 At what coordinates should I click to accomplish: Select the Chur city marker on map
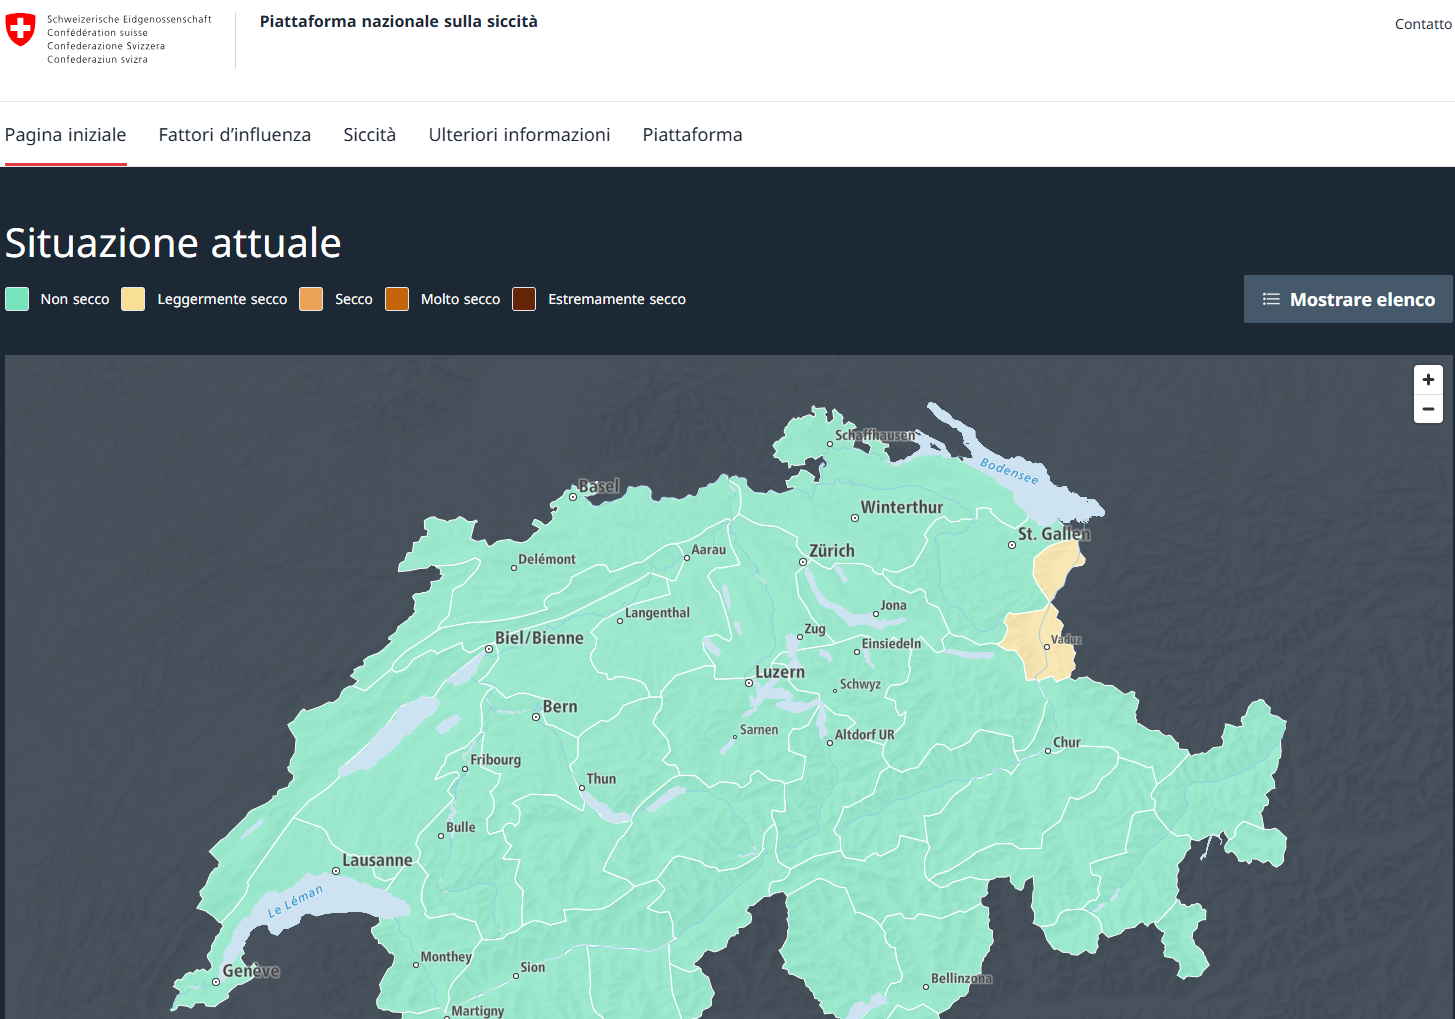(1048, 750)
